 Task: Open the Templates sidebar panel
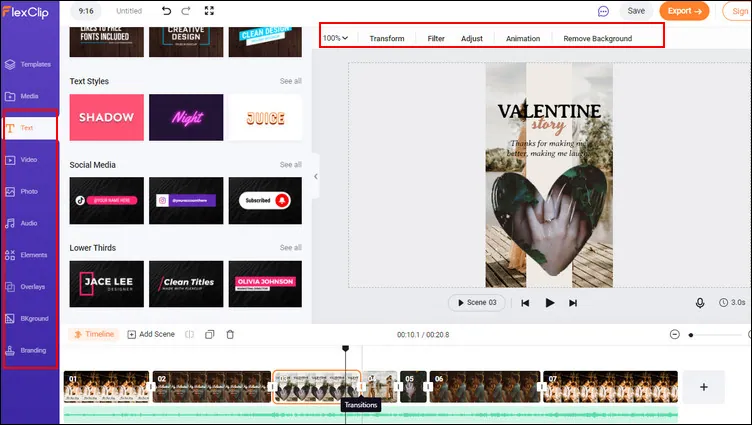coord(28,64)
